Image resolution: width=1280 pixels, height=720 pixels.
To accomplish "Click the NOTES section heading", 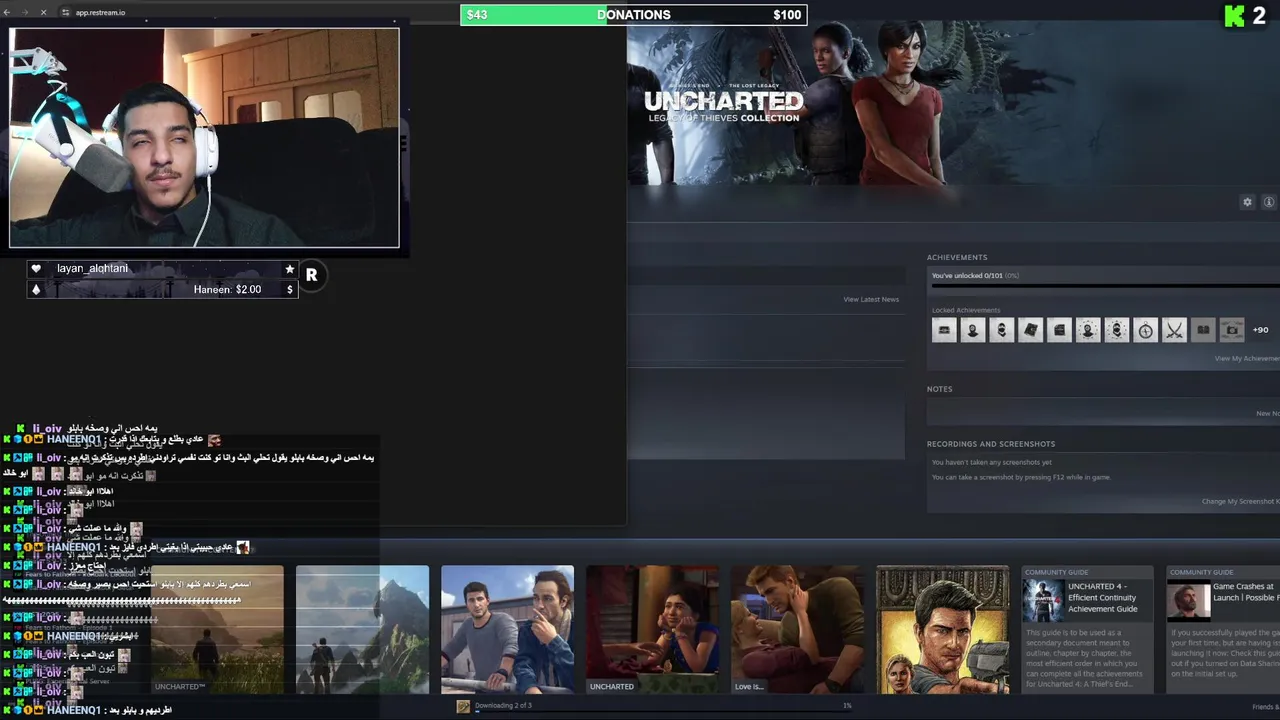I will coord(940,389).
